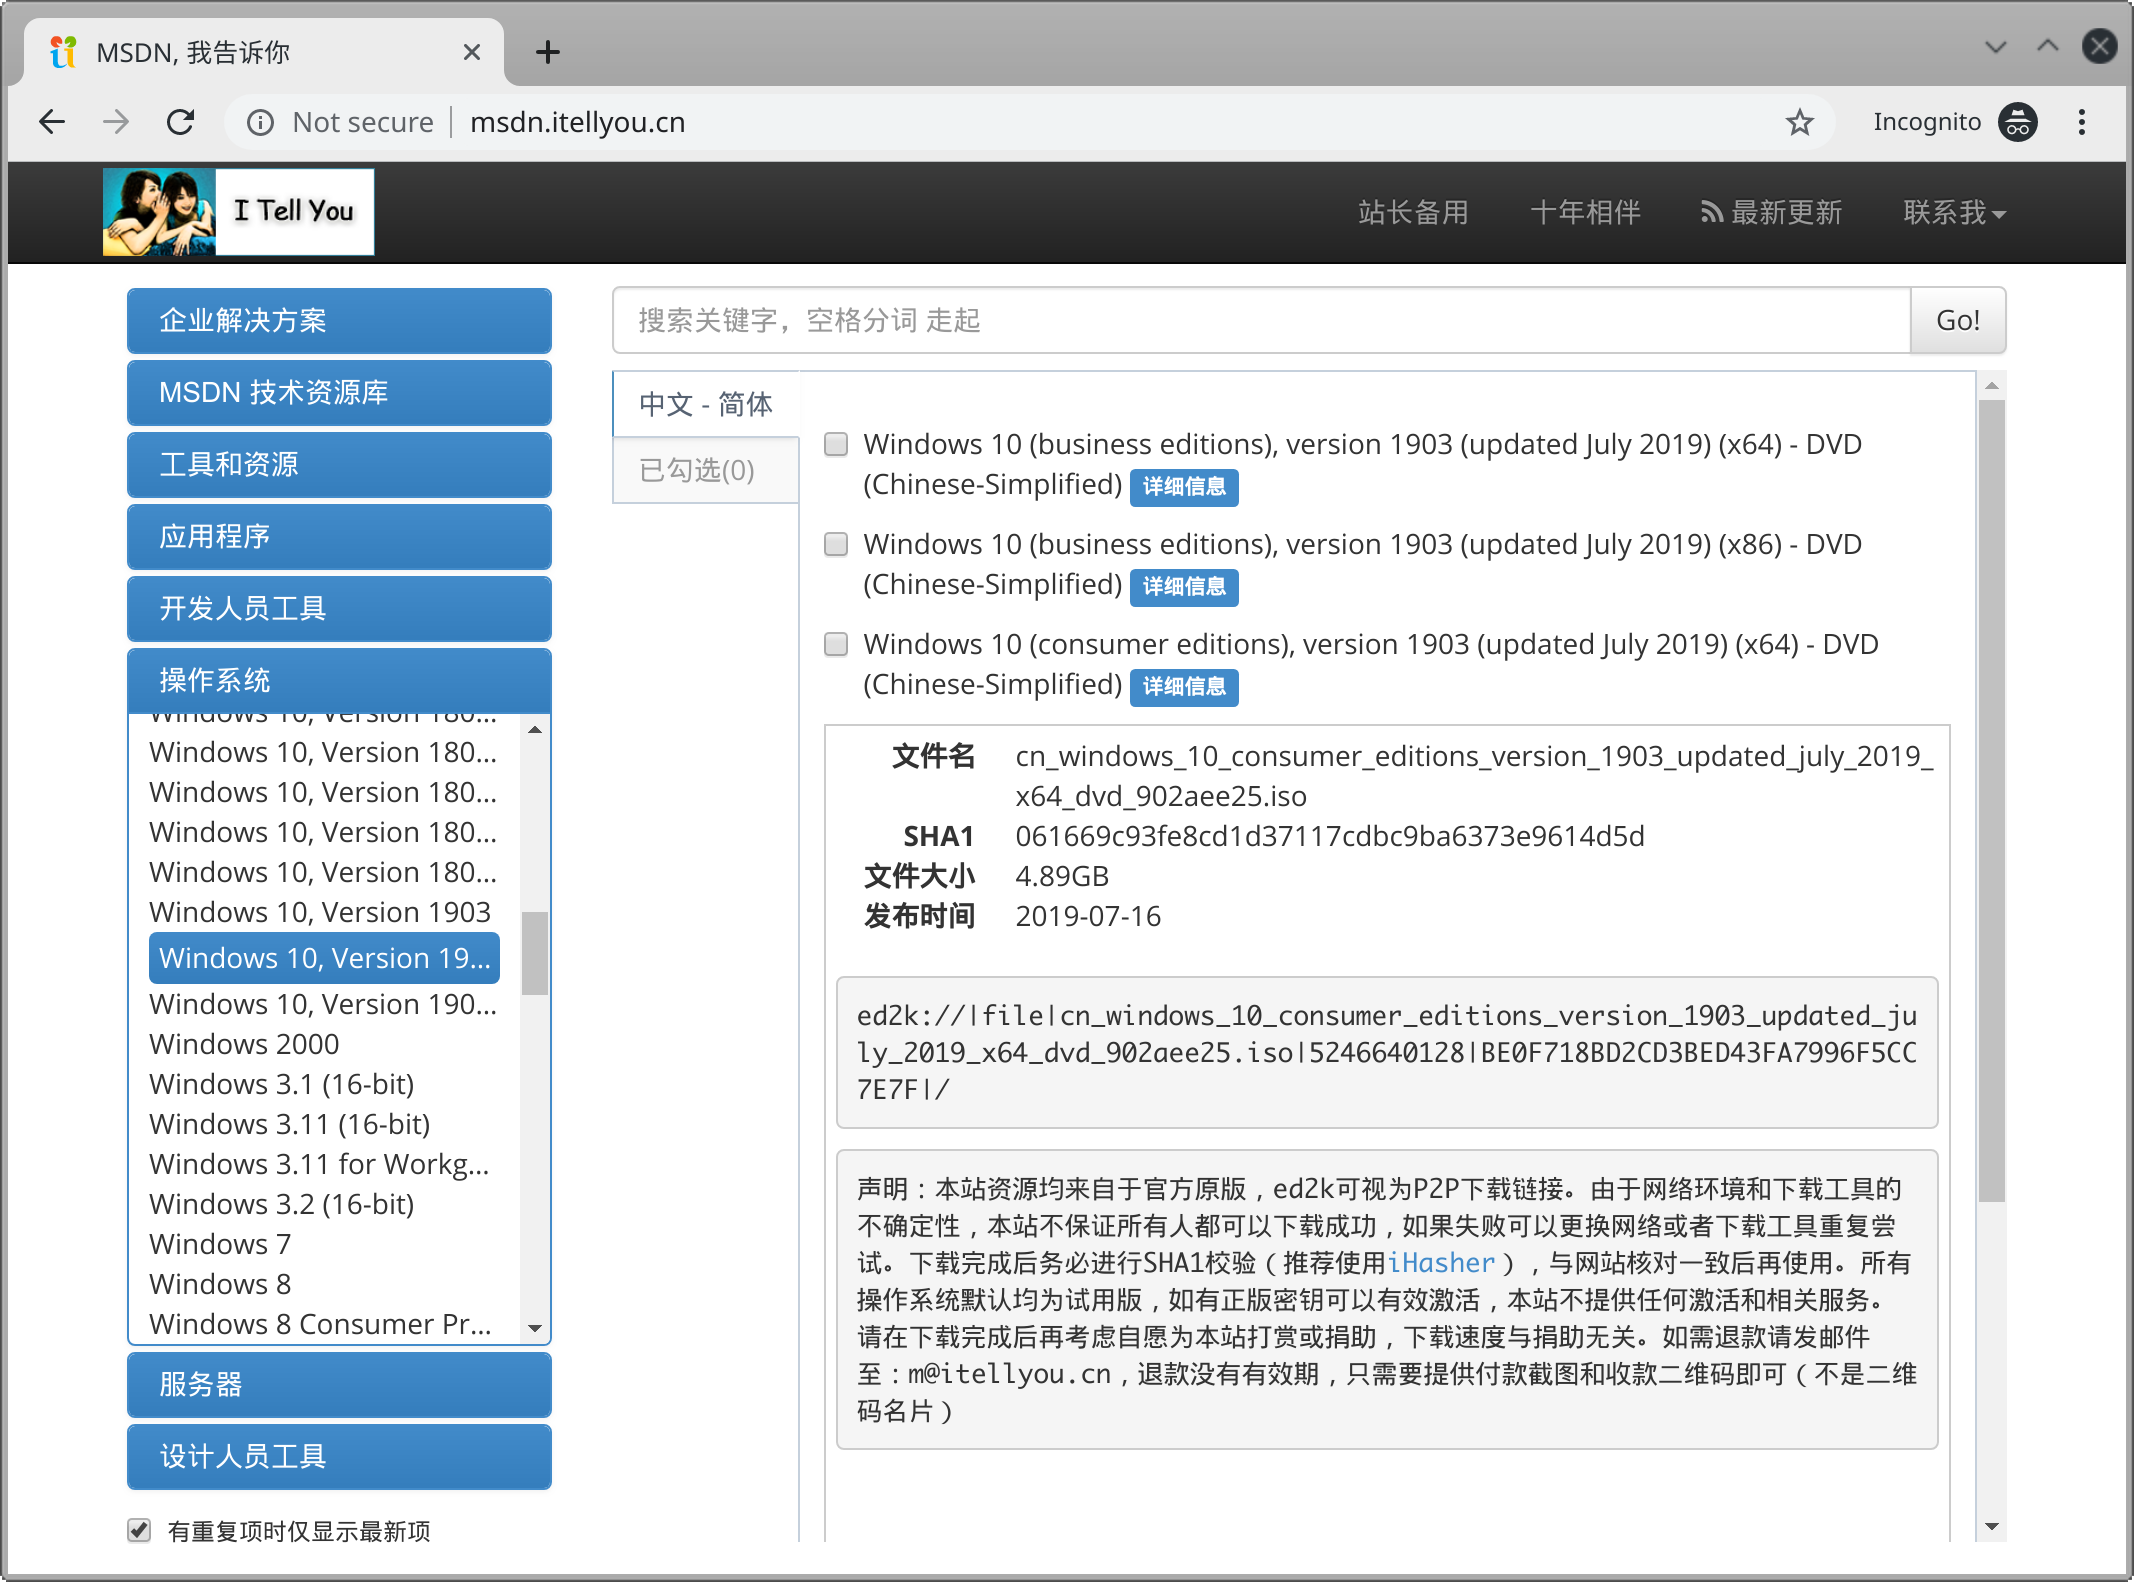Click OS list scrollbar up arrow
Viewport: 2134px width, 1582px height.
[535, 729]
